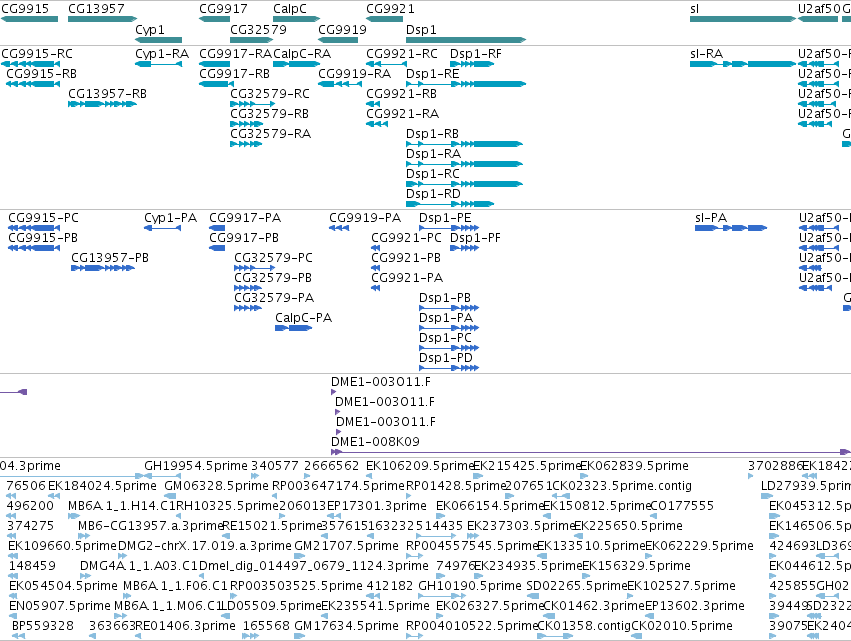Open transcript CG9915-RC
The image size is (851, 641).
(29, 64)
